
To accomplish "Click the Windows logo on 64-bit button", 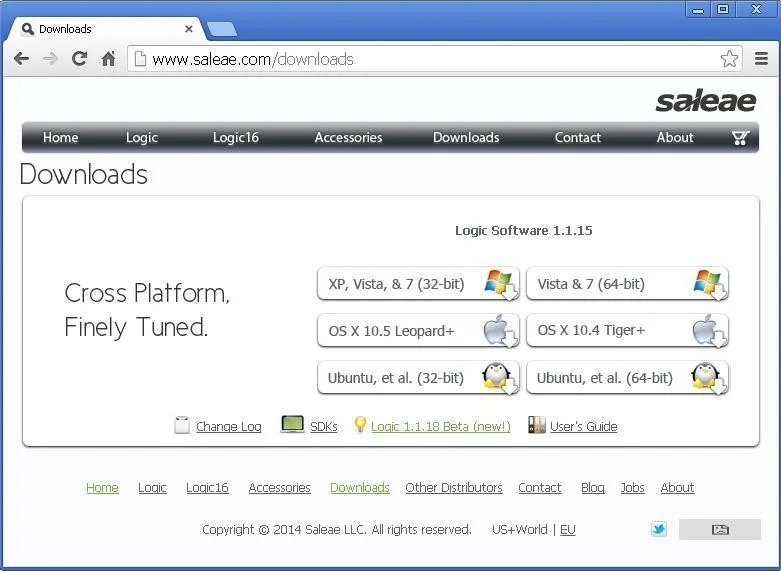I will click(708, 283).
